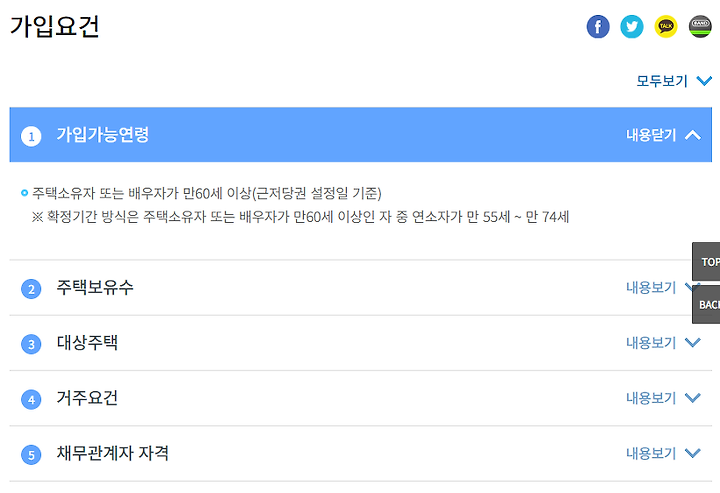Share page via KakaoTalk icon

pyautogui.click(x=666, y=27)
